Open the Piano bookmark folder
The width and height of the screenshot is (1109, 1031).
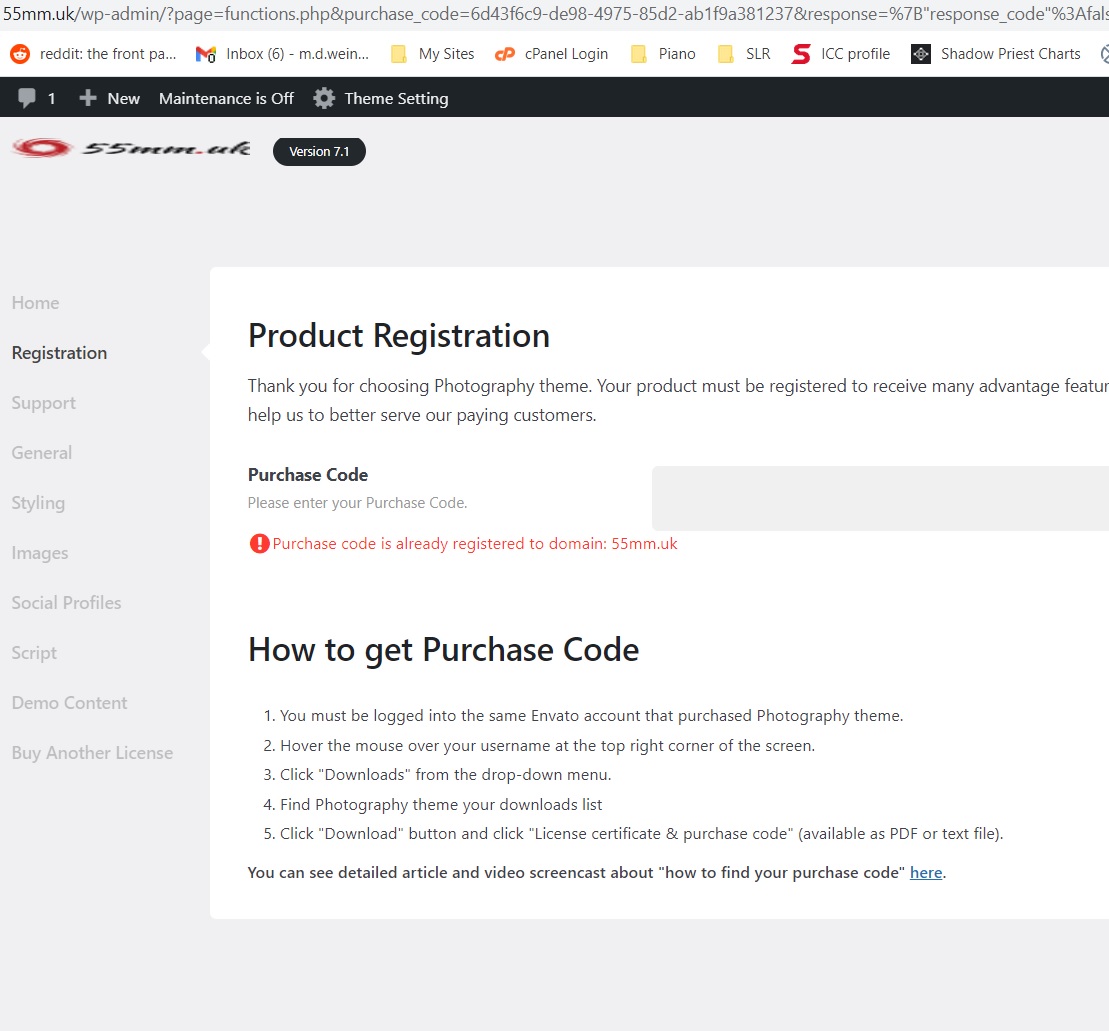tap(663, 54)
